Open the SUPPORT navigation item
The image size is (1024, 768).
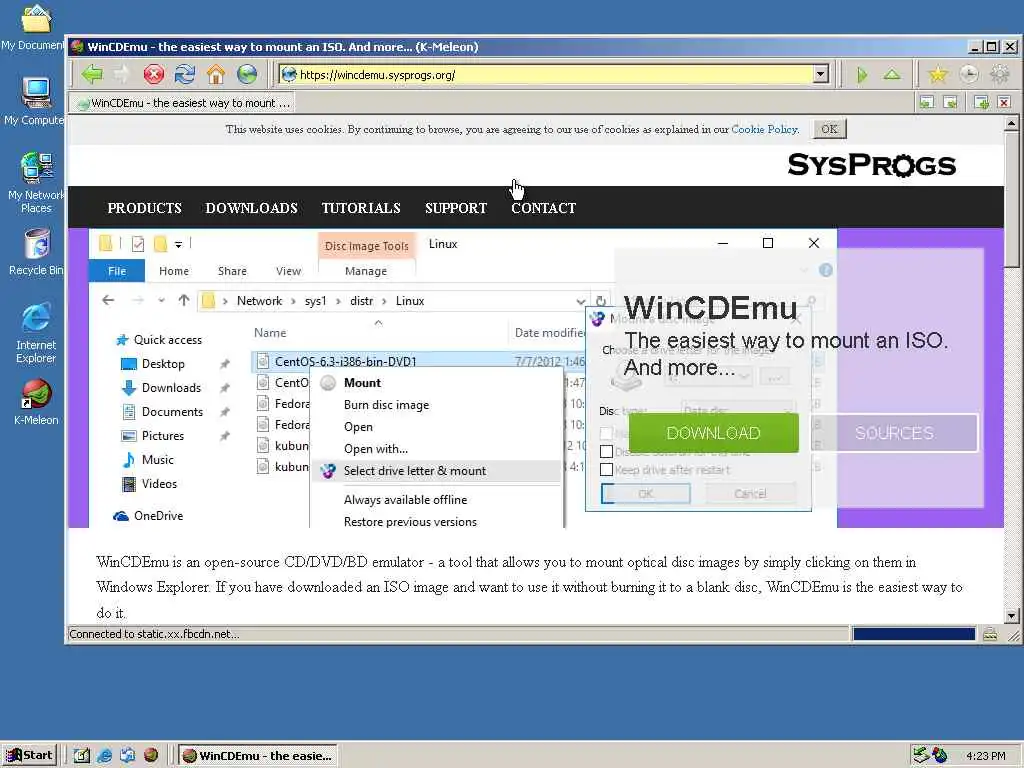pyautogui.click(x=456, y=208)
